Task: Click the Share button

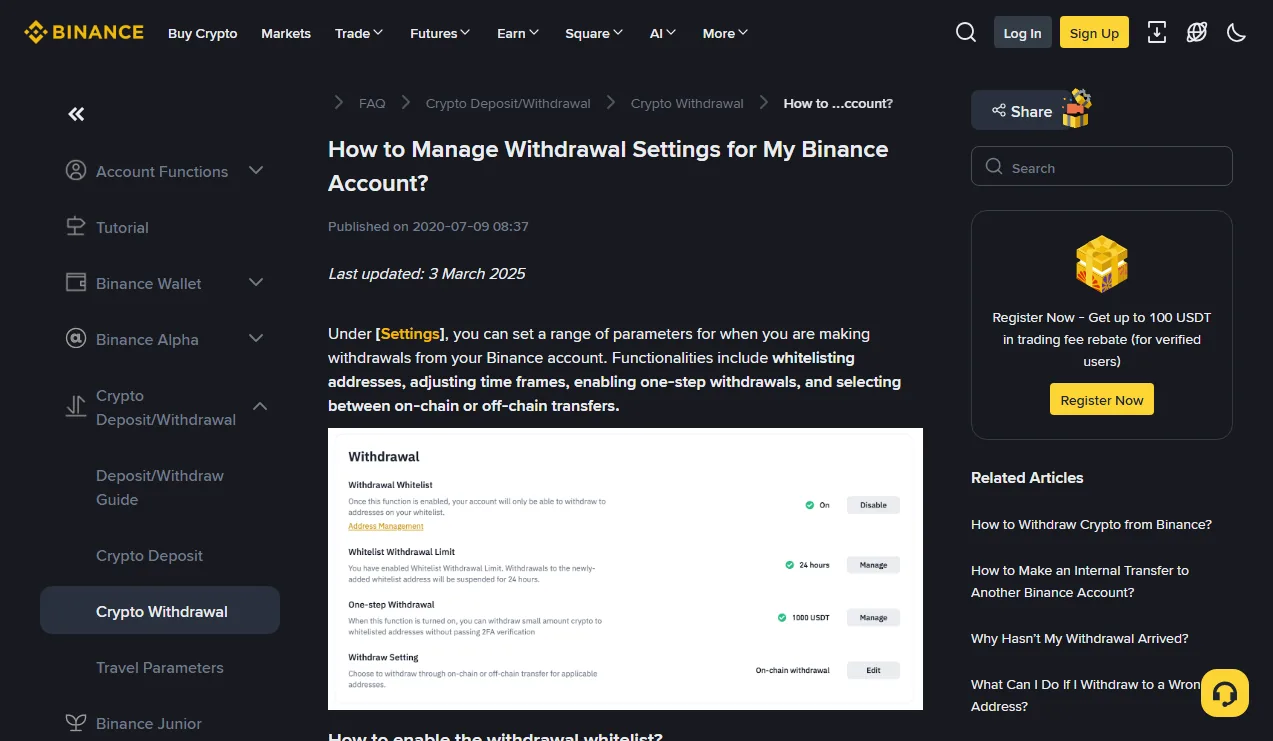Action: click(x=1021, y=110)
